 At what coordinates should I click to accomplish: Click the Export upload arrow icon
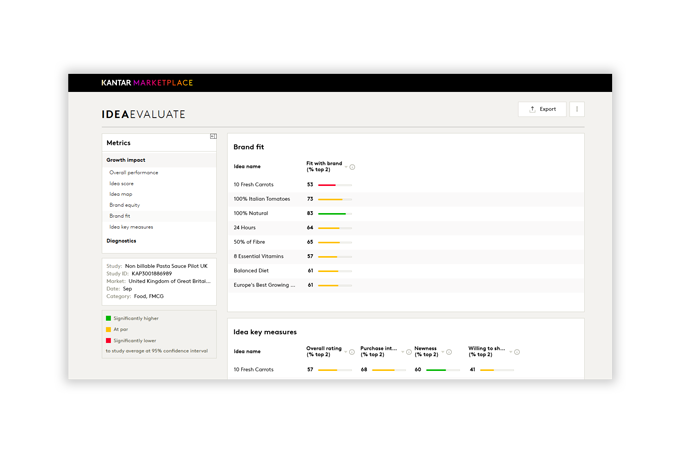coord(532,109)
